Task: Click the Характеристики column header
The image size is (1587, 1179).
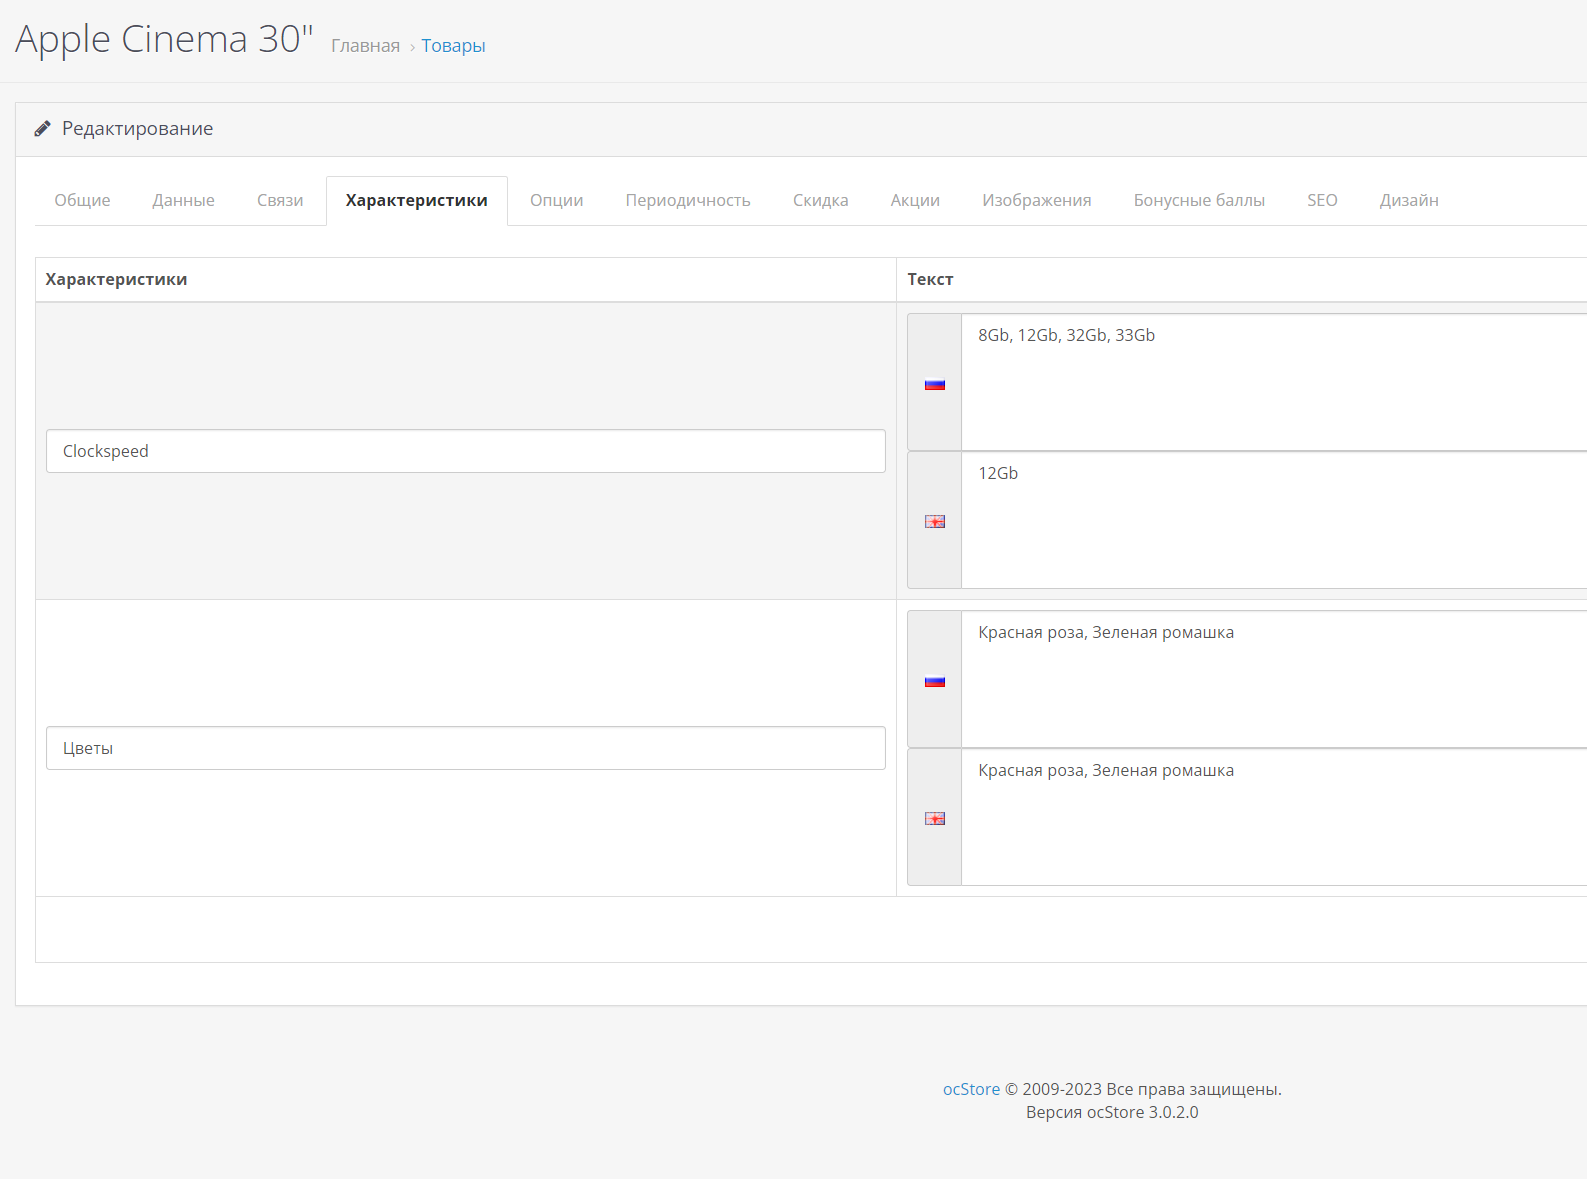Action: pos(116,279)
